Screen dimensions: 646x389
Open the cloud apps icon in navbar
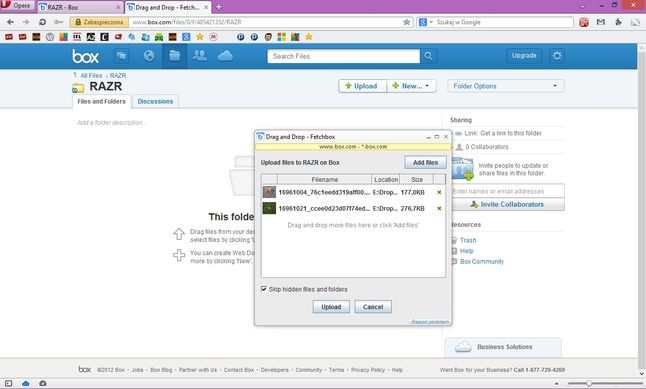pyautogui.click(x=225, y=56)
